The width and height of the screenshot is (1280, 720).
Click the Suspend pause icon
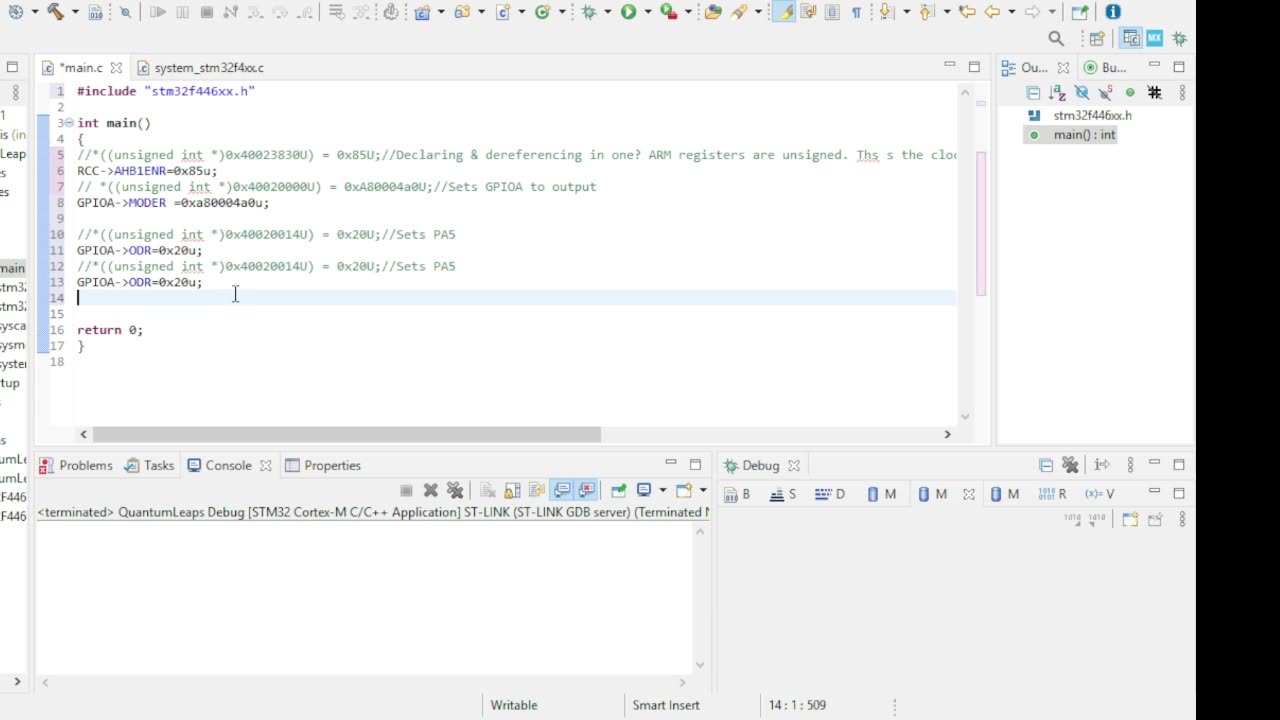pyautogui.click(x=183, y=12)
